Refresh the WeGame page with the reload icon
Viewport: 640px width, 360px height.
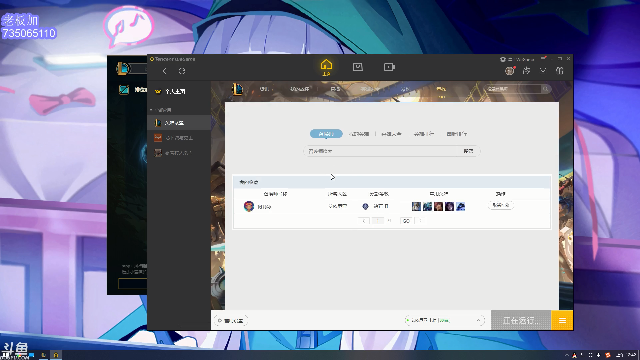[182, 71]
